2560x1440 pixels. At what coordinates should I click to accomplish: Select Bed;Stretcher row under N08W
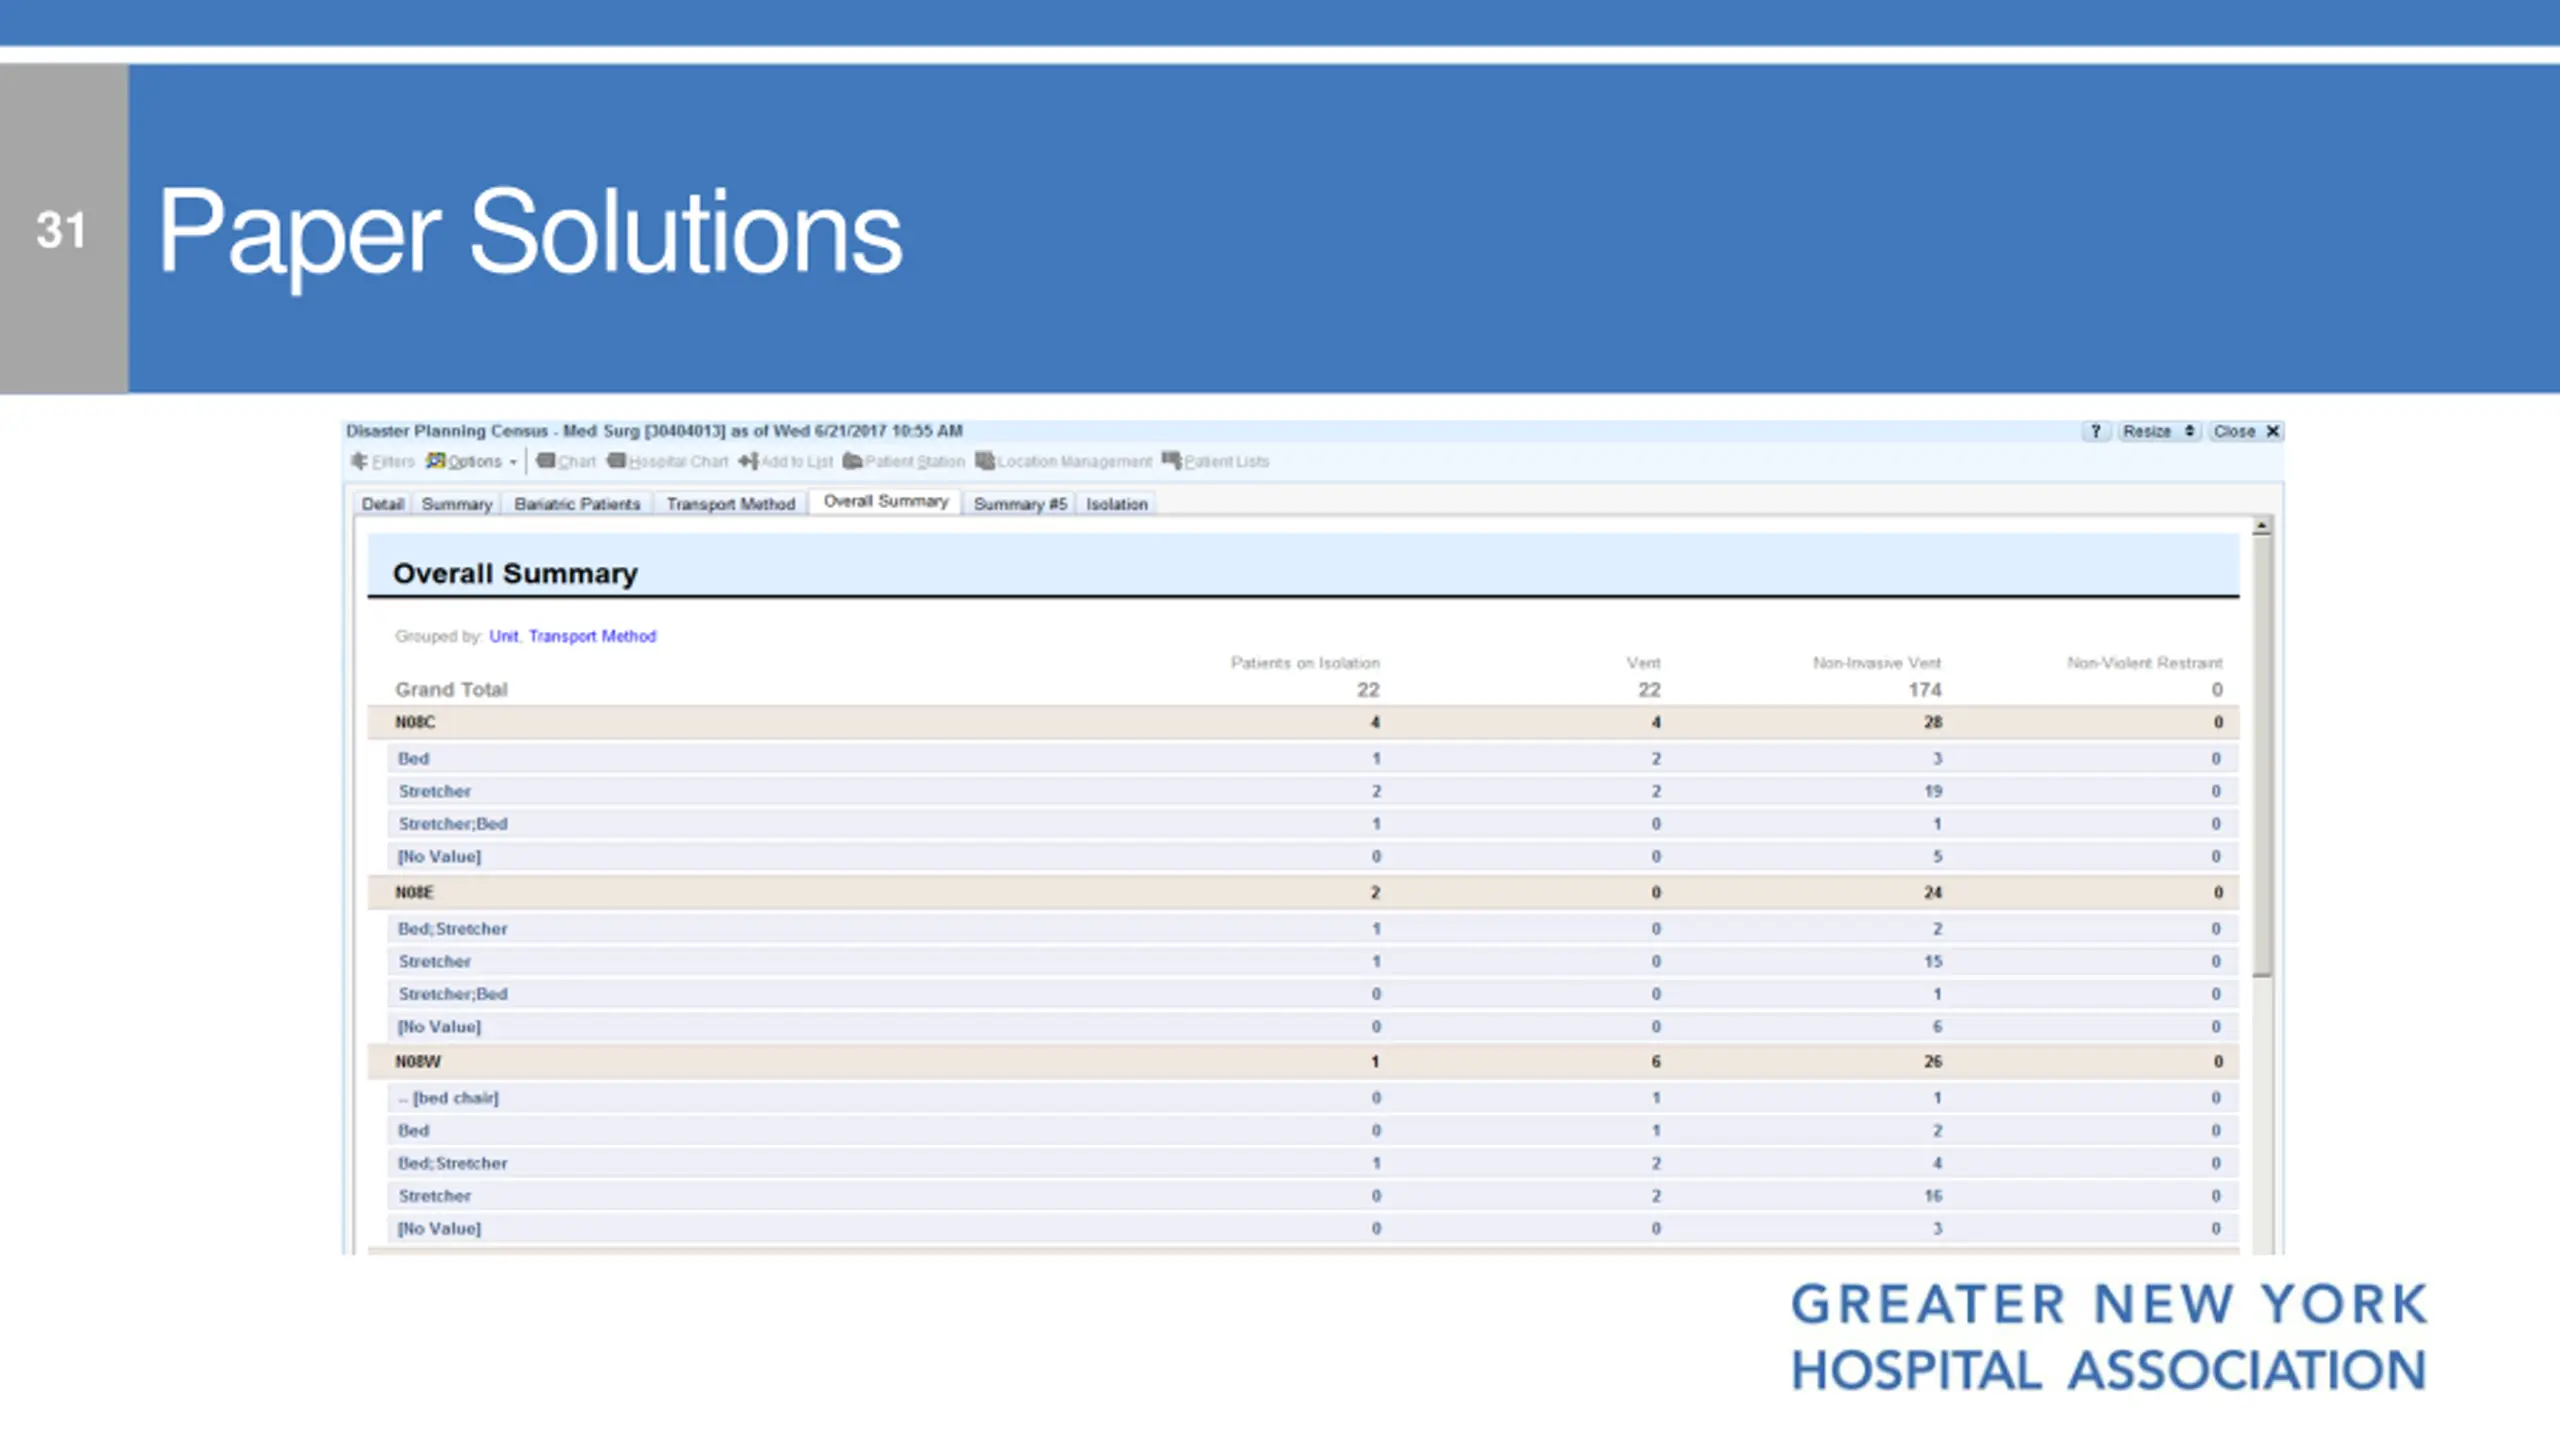click(1313, 1163)
